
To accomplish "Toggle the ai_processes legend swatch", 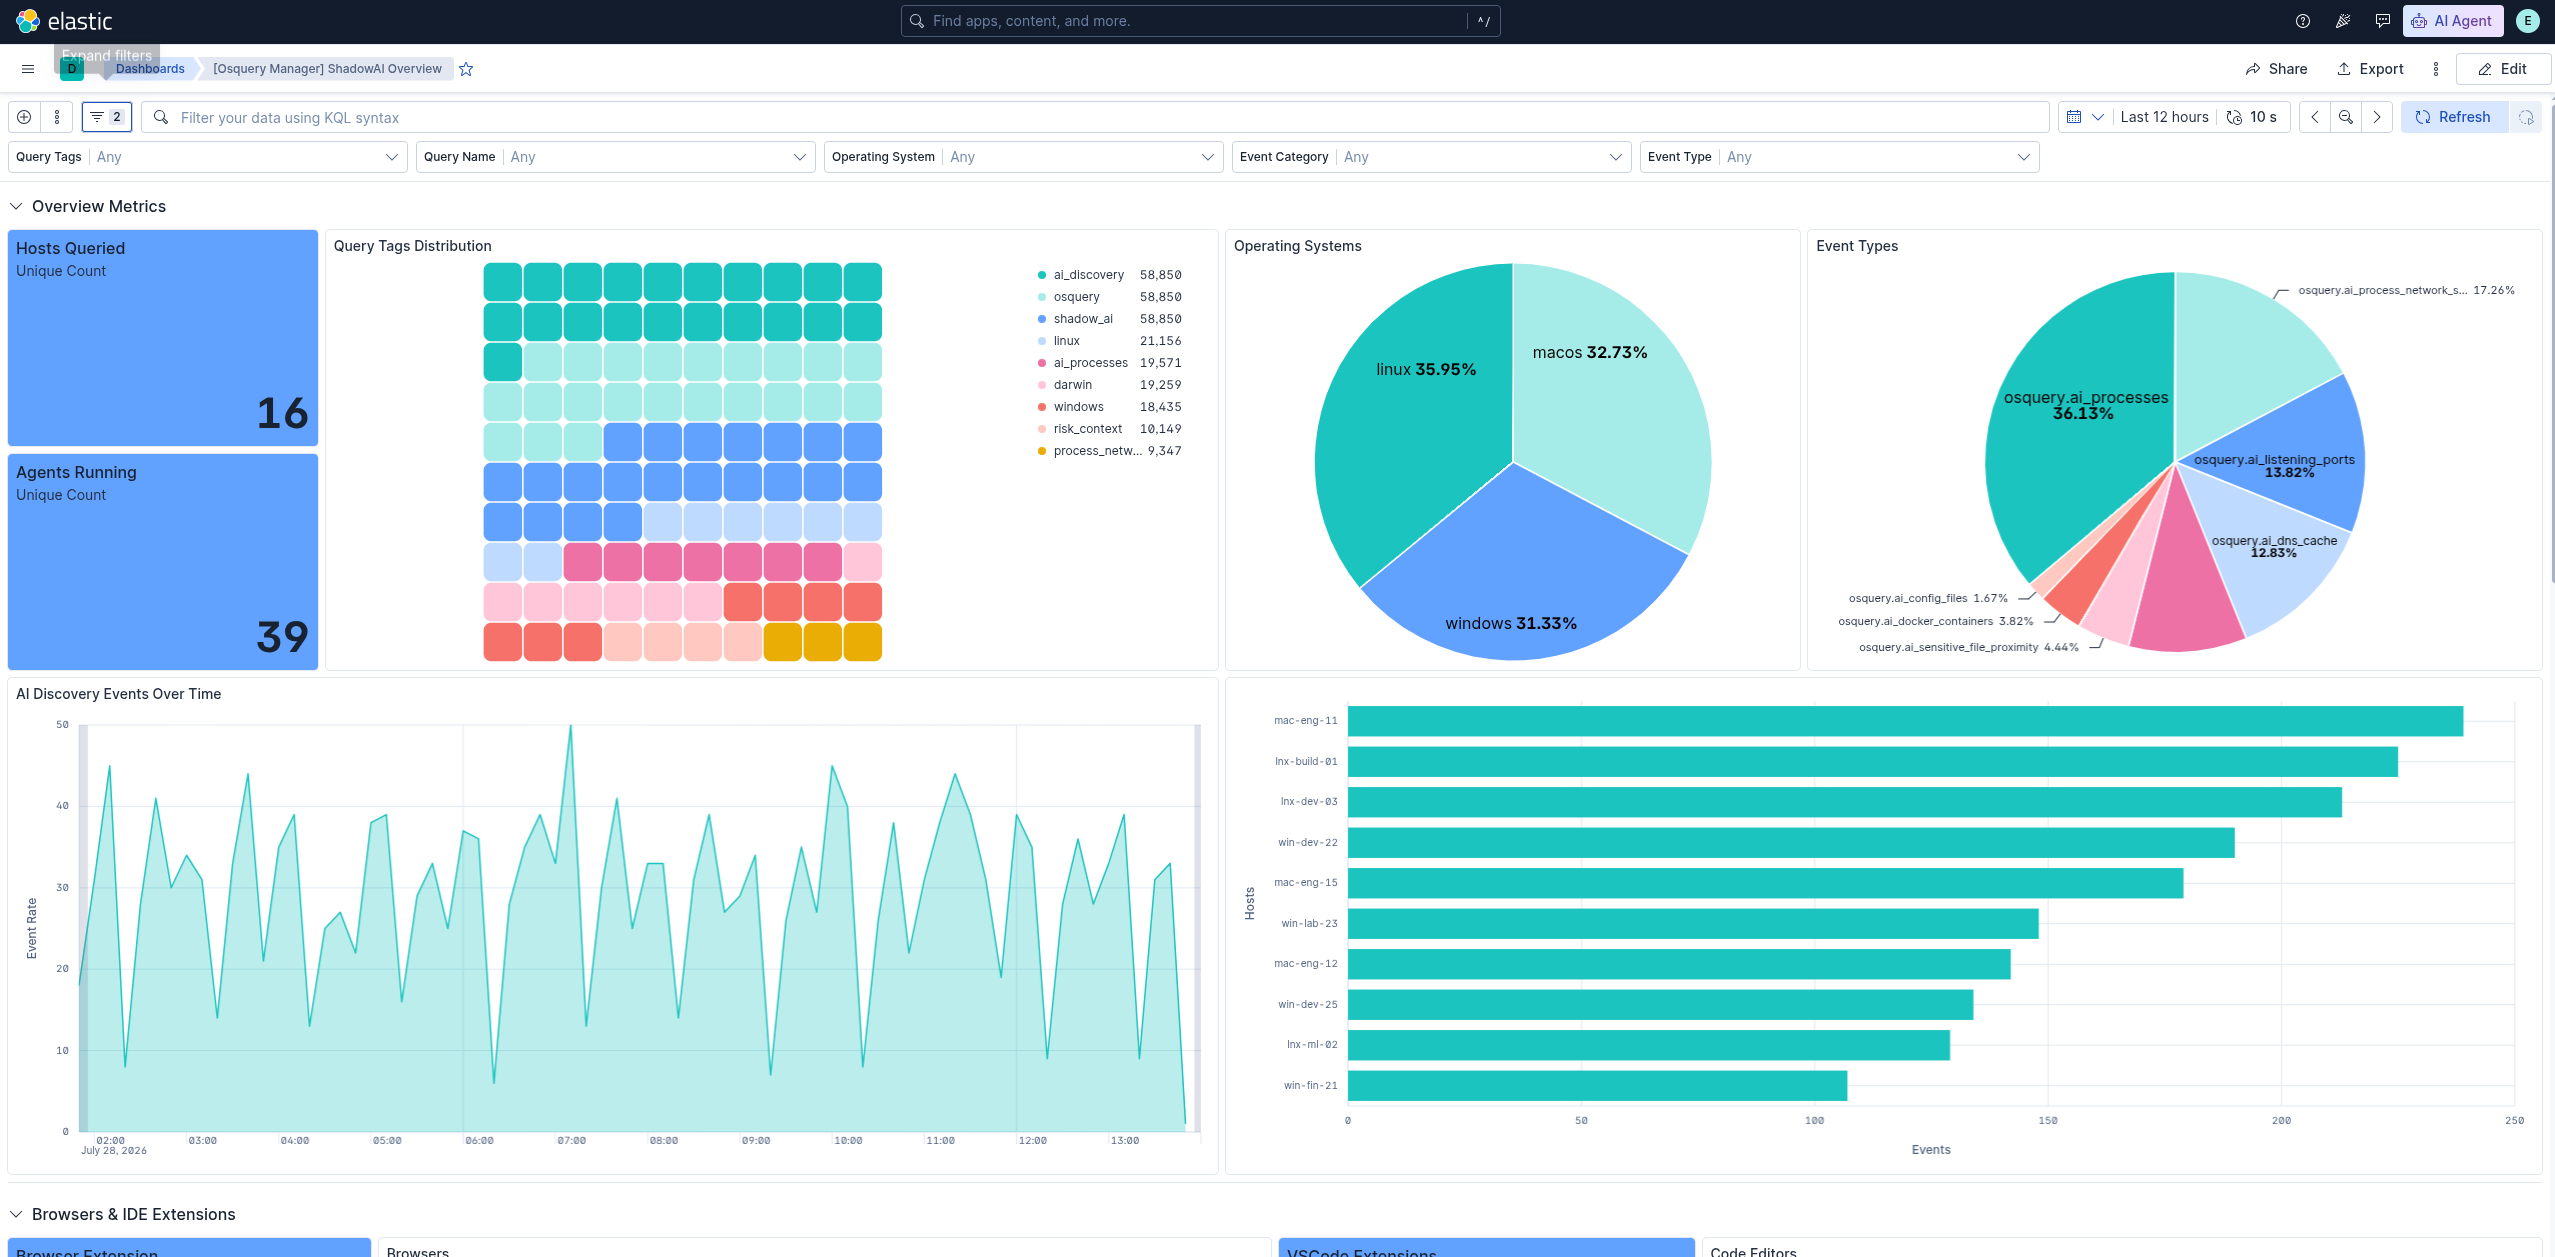I will pos(1042,363).
